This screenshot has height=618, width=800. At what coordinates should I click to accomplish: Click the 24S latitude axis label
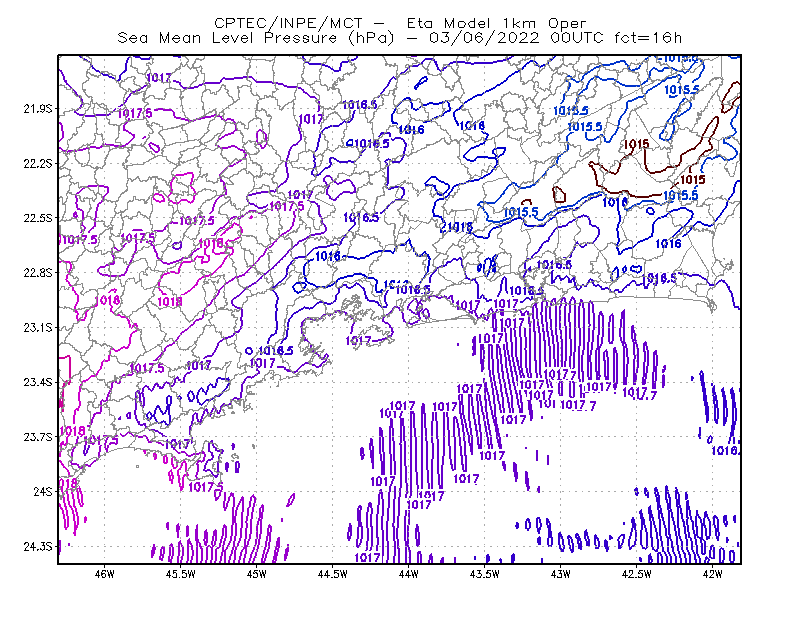click(x=43, y=491)
